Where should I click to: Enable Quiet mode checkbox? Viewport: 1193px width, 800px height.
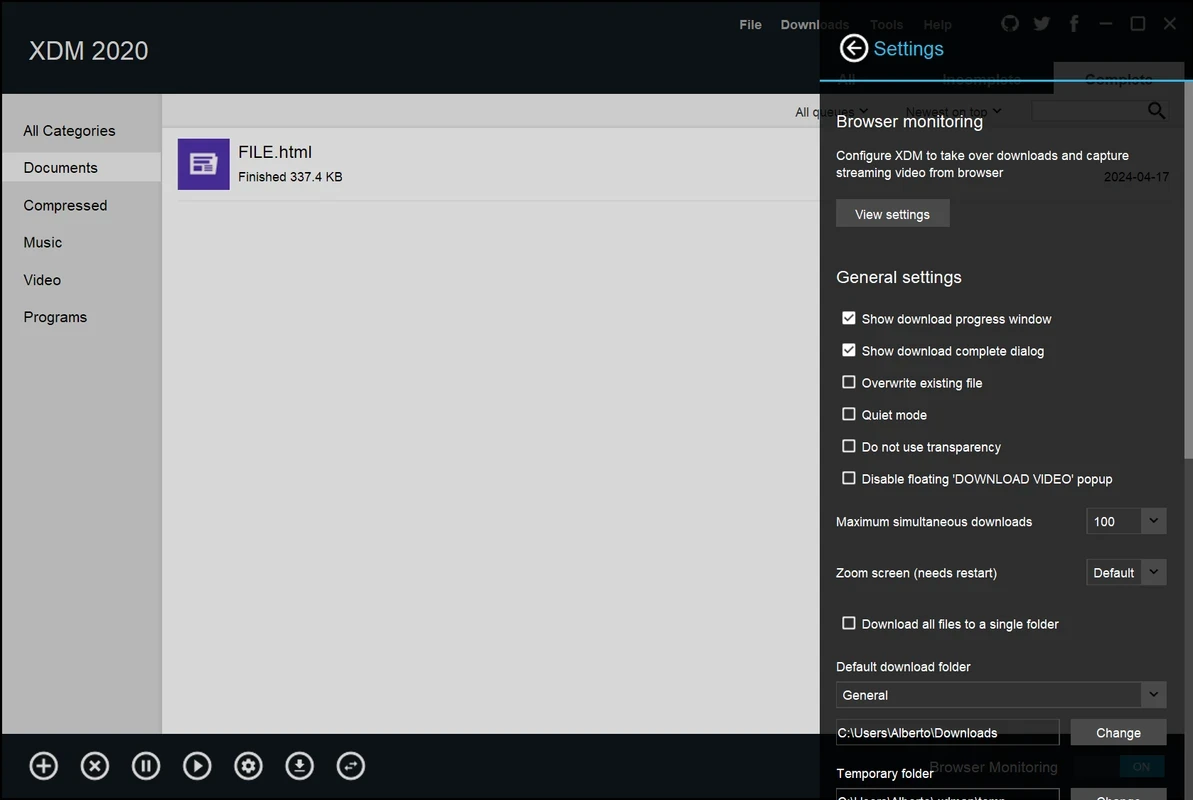tap(848, 414)
